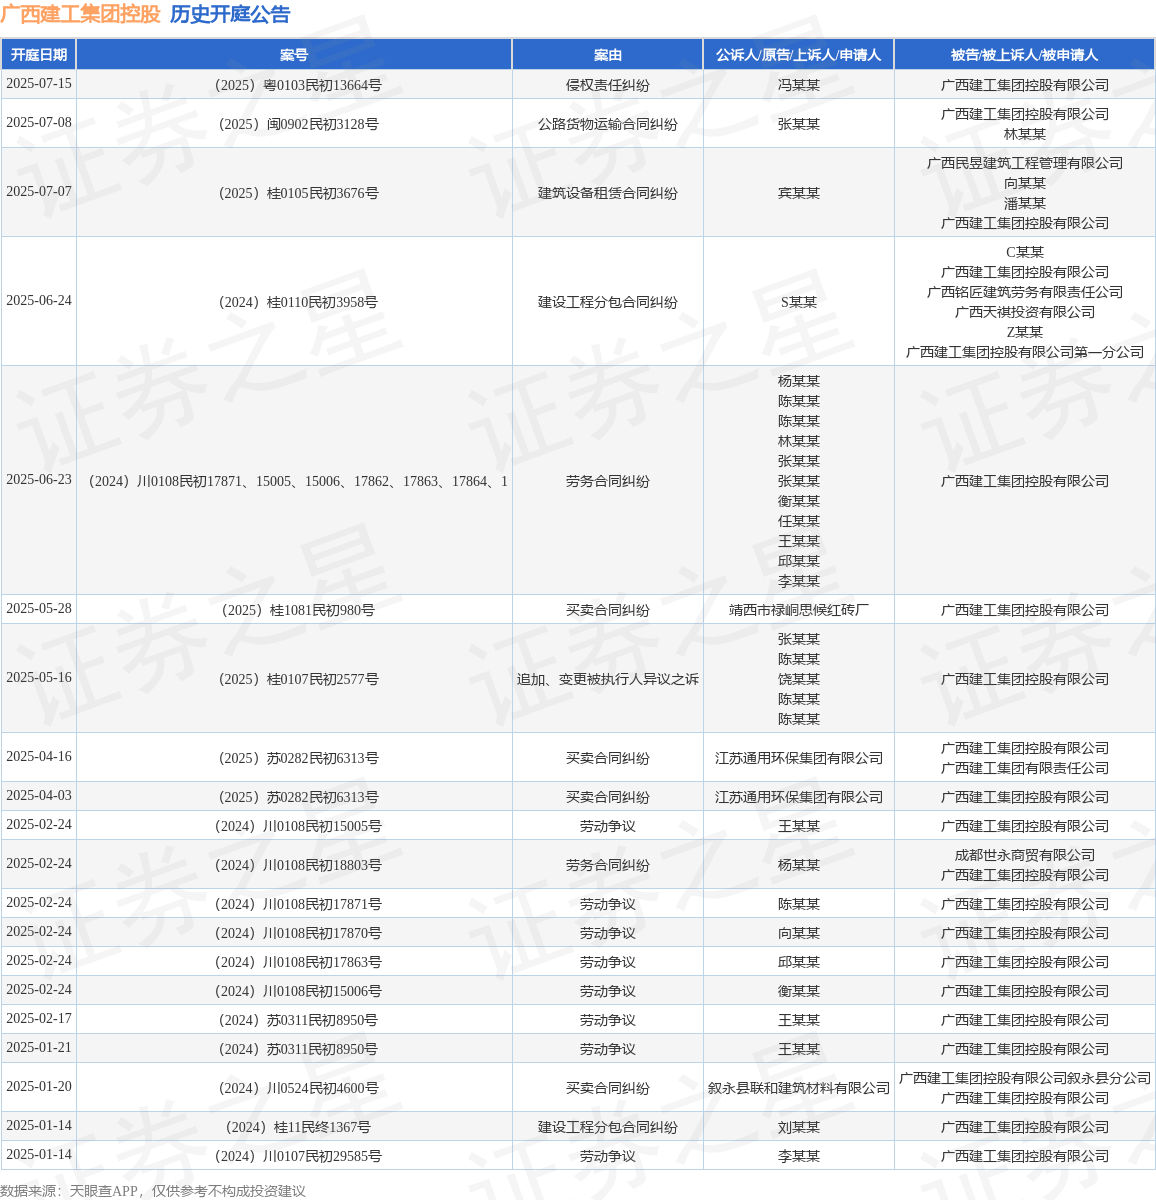The height and width of the screenshot is (1200, 1156).
Task: Click the 案由 column header
Action: 608,55
